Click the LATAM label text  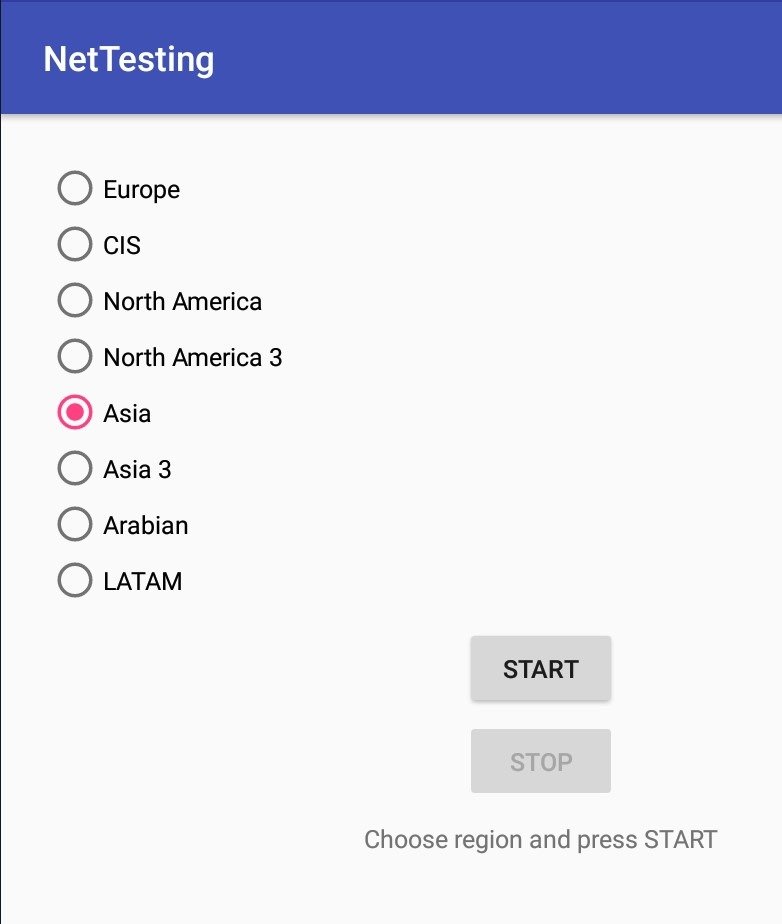[143, 581]
